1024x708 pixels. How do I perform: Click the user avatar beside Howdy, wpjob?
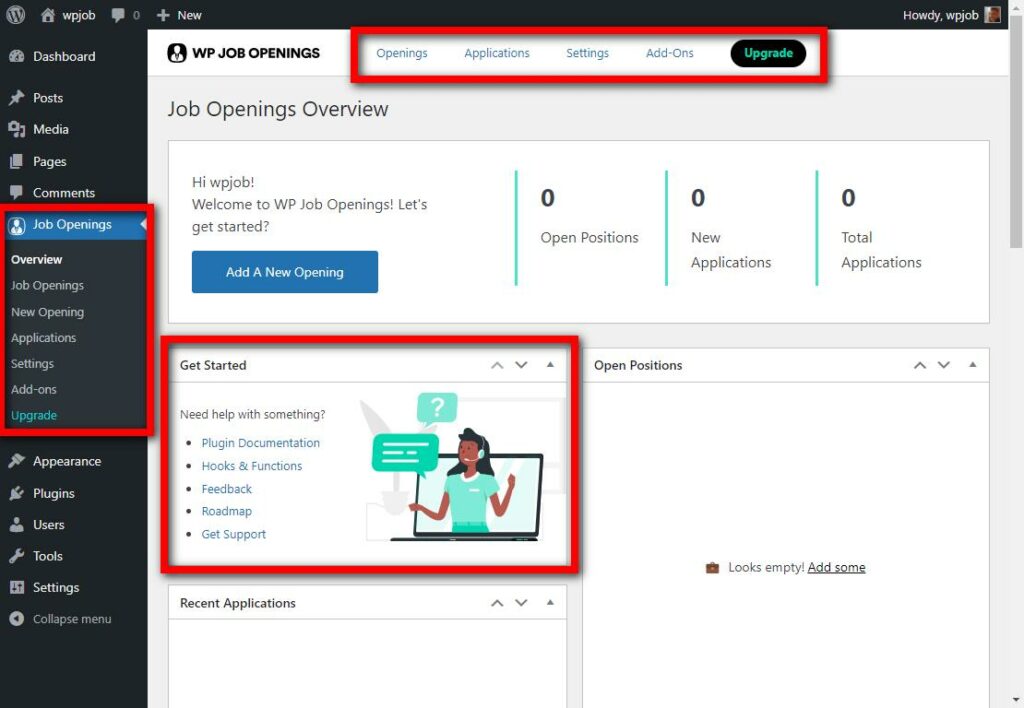(993, 14)
